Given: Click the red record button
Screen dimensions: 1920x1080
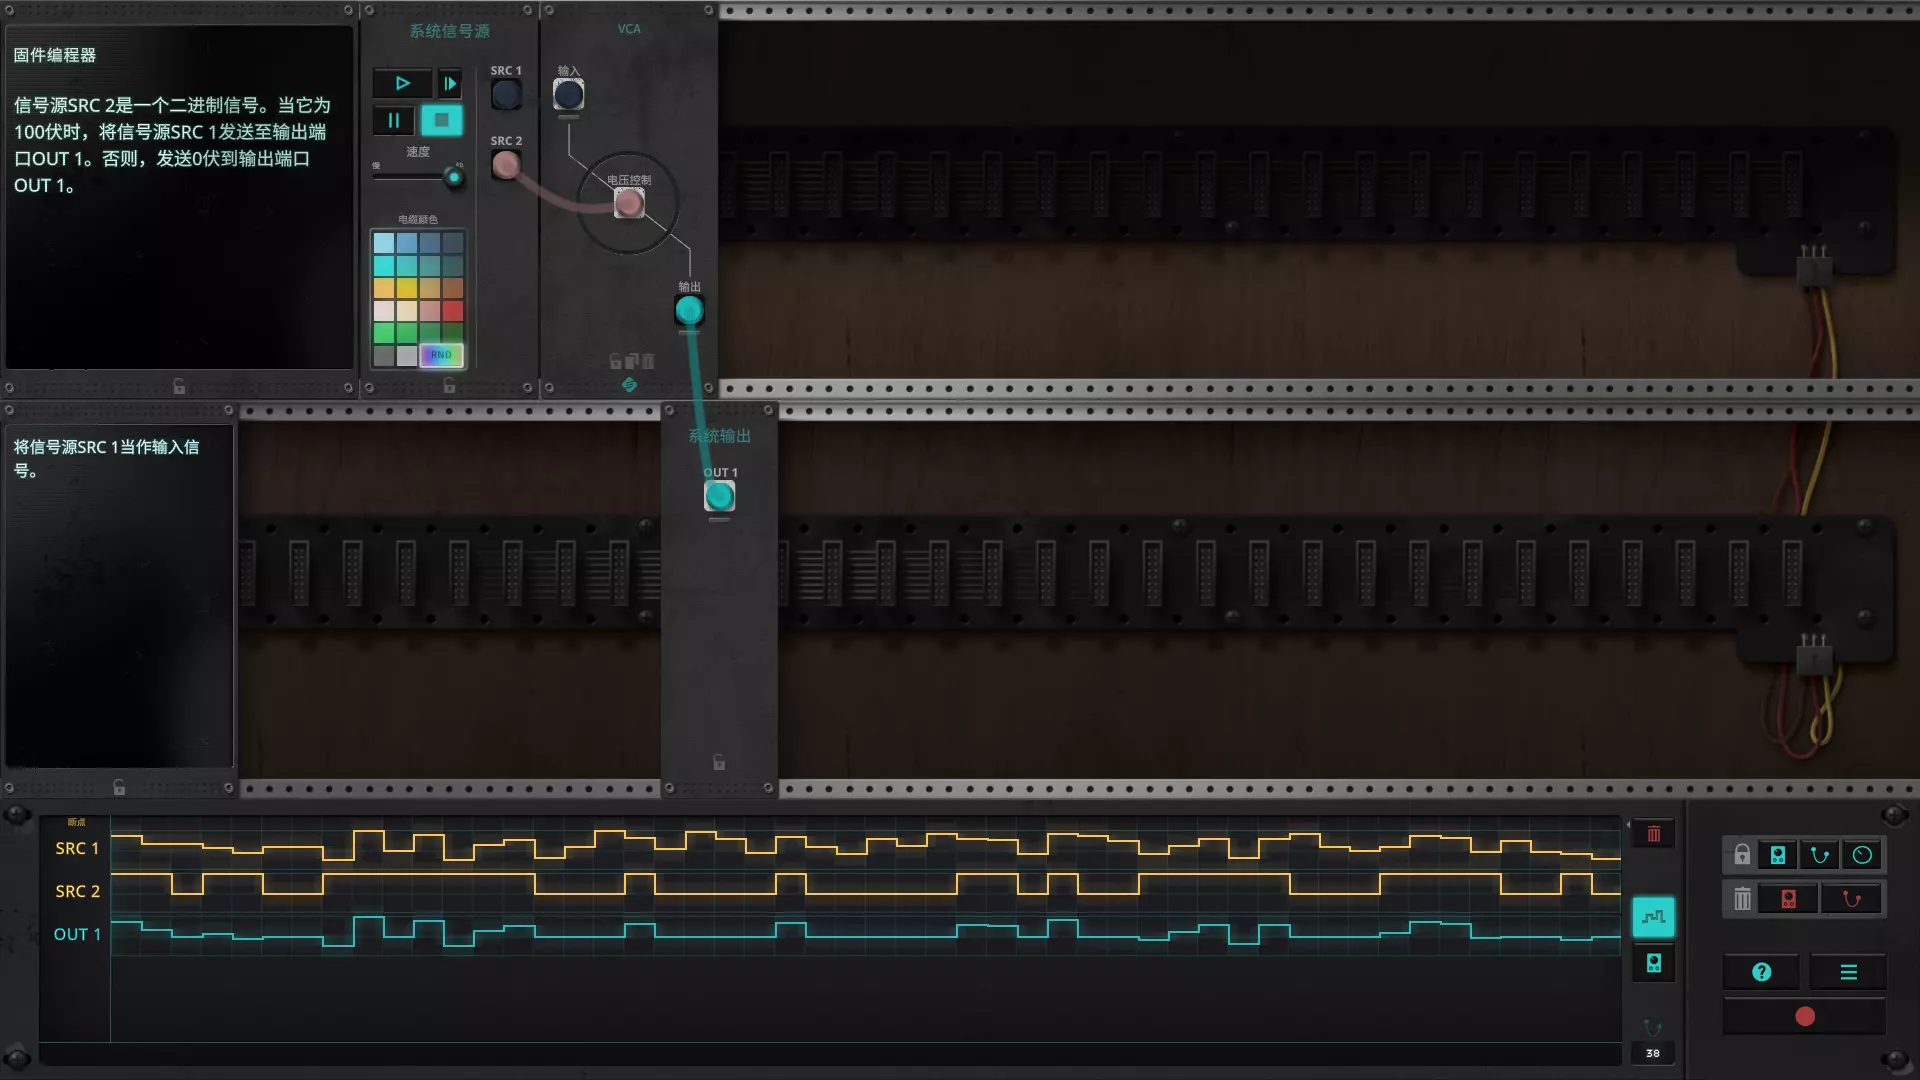Looking at the screenshot, I should [x=1805, y=1017].
